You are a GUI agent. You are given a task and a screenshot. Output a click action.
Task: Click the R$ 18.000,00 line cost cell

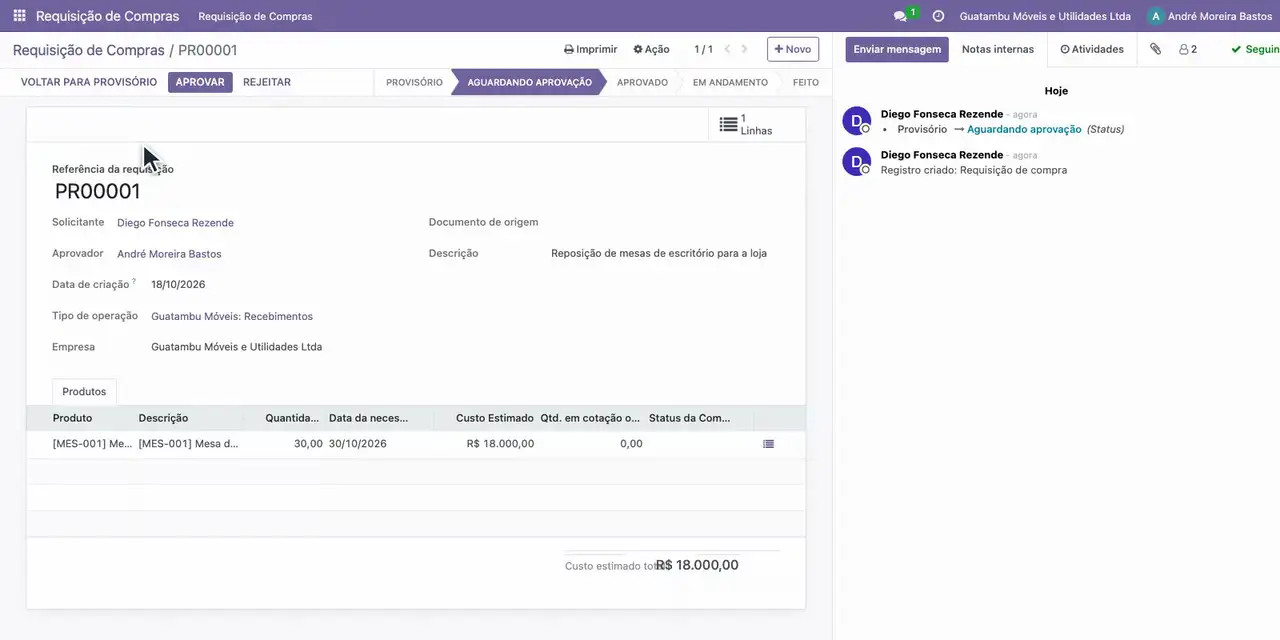[x=500, y=444]
